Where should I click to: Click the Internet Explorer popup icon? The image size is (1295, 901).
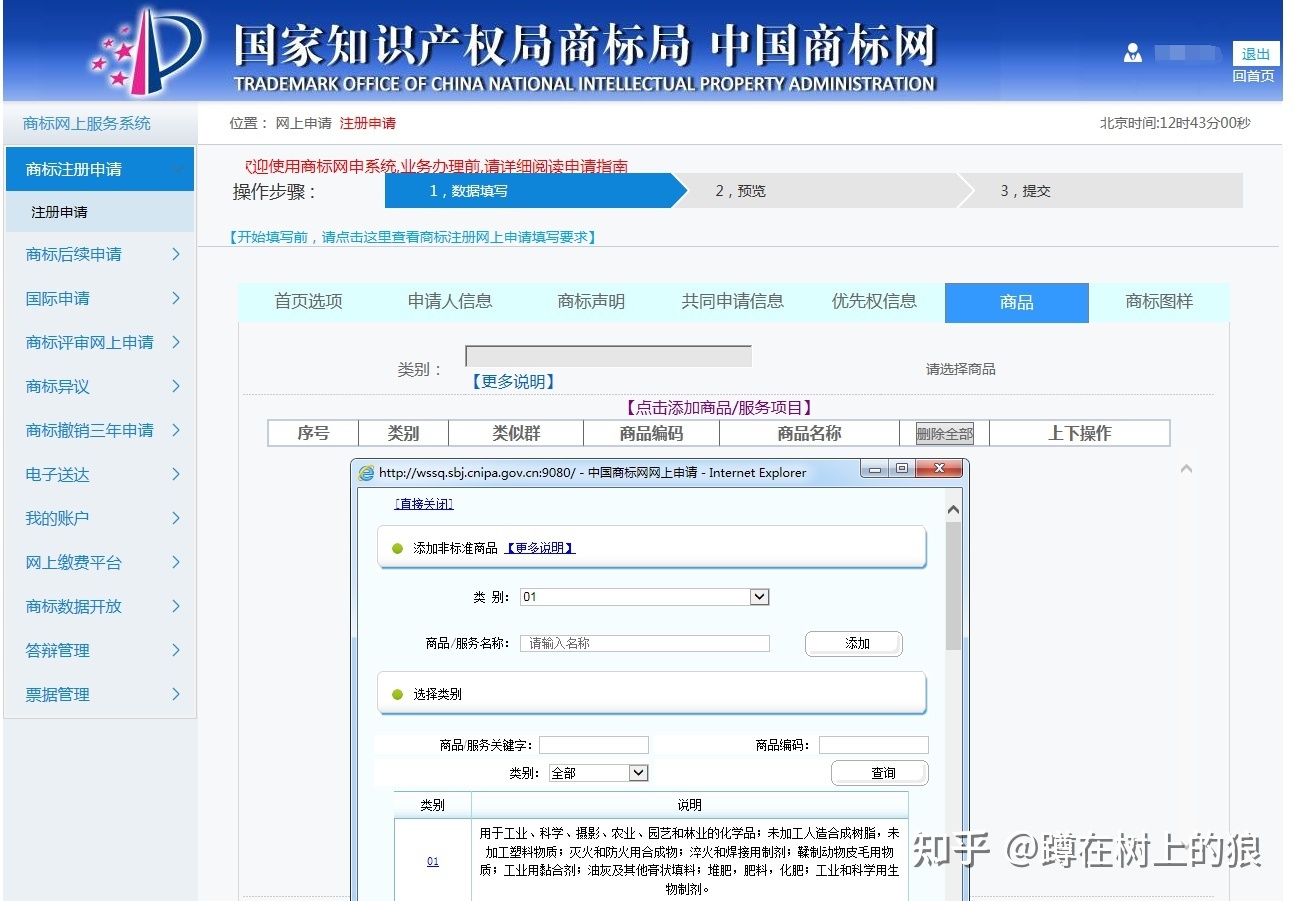[x=366, y=472]
